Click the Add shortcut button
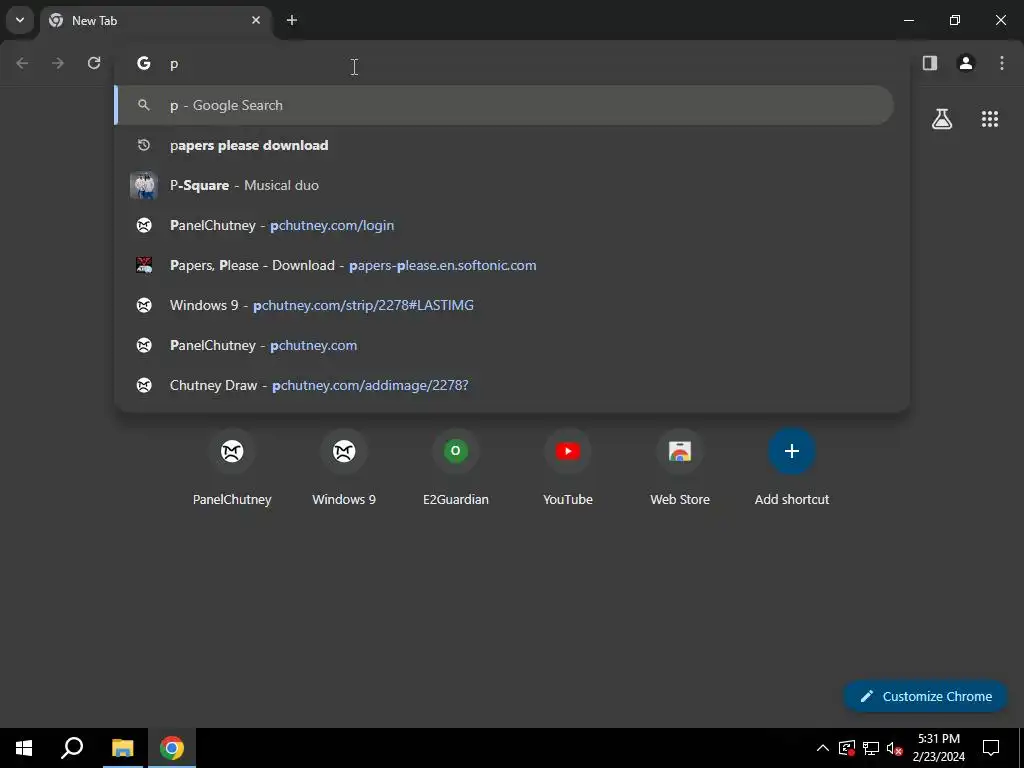The image size is (1024, 768). click(x=792, y=468)
